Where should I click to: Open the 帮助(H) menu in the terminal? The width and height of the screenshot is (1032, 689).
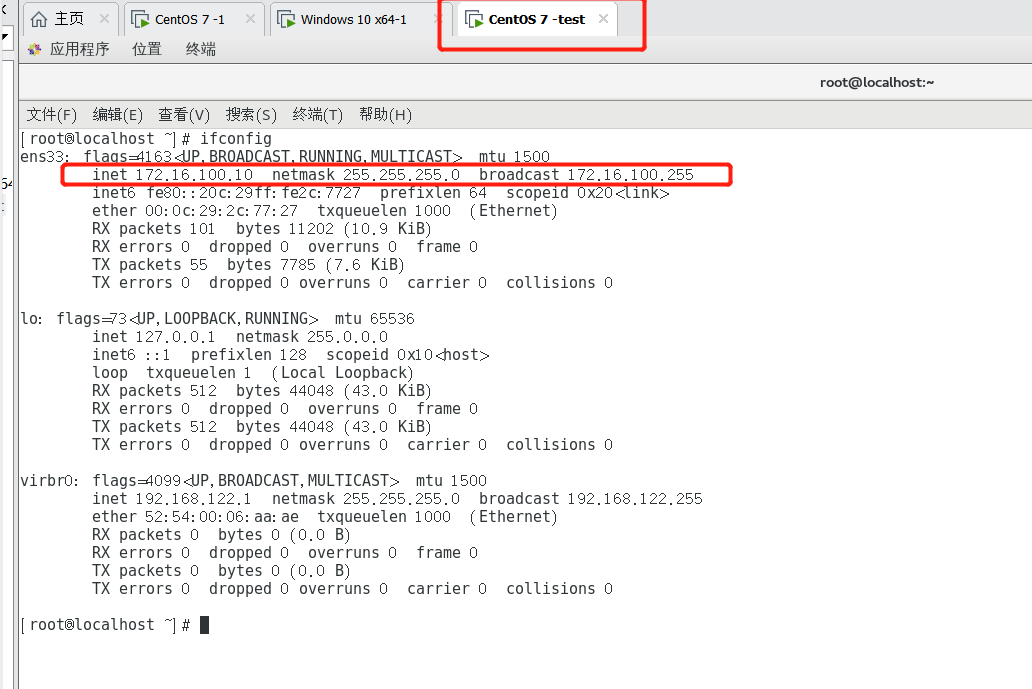pos(385,115)
